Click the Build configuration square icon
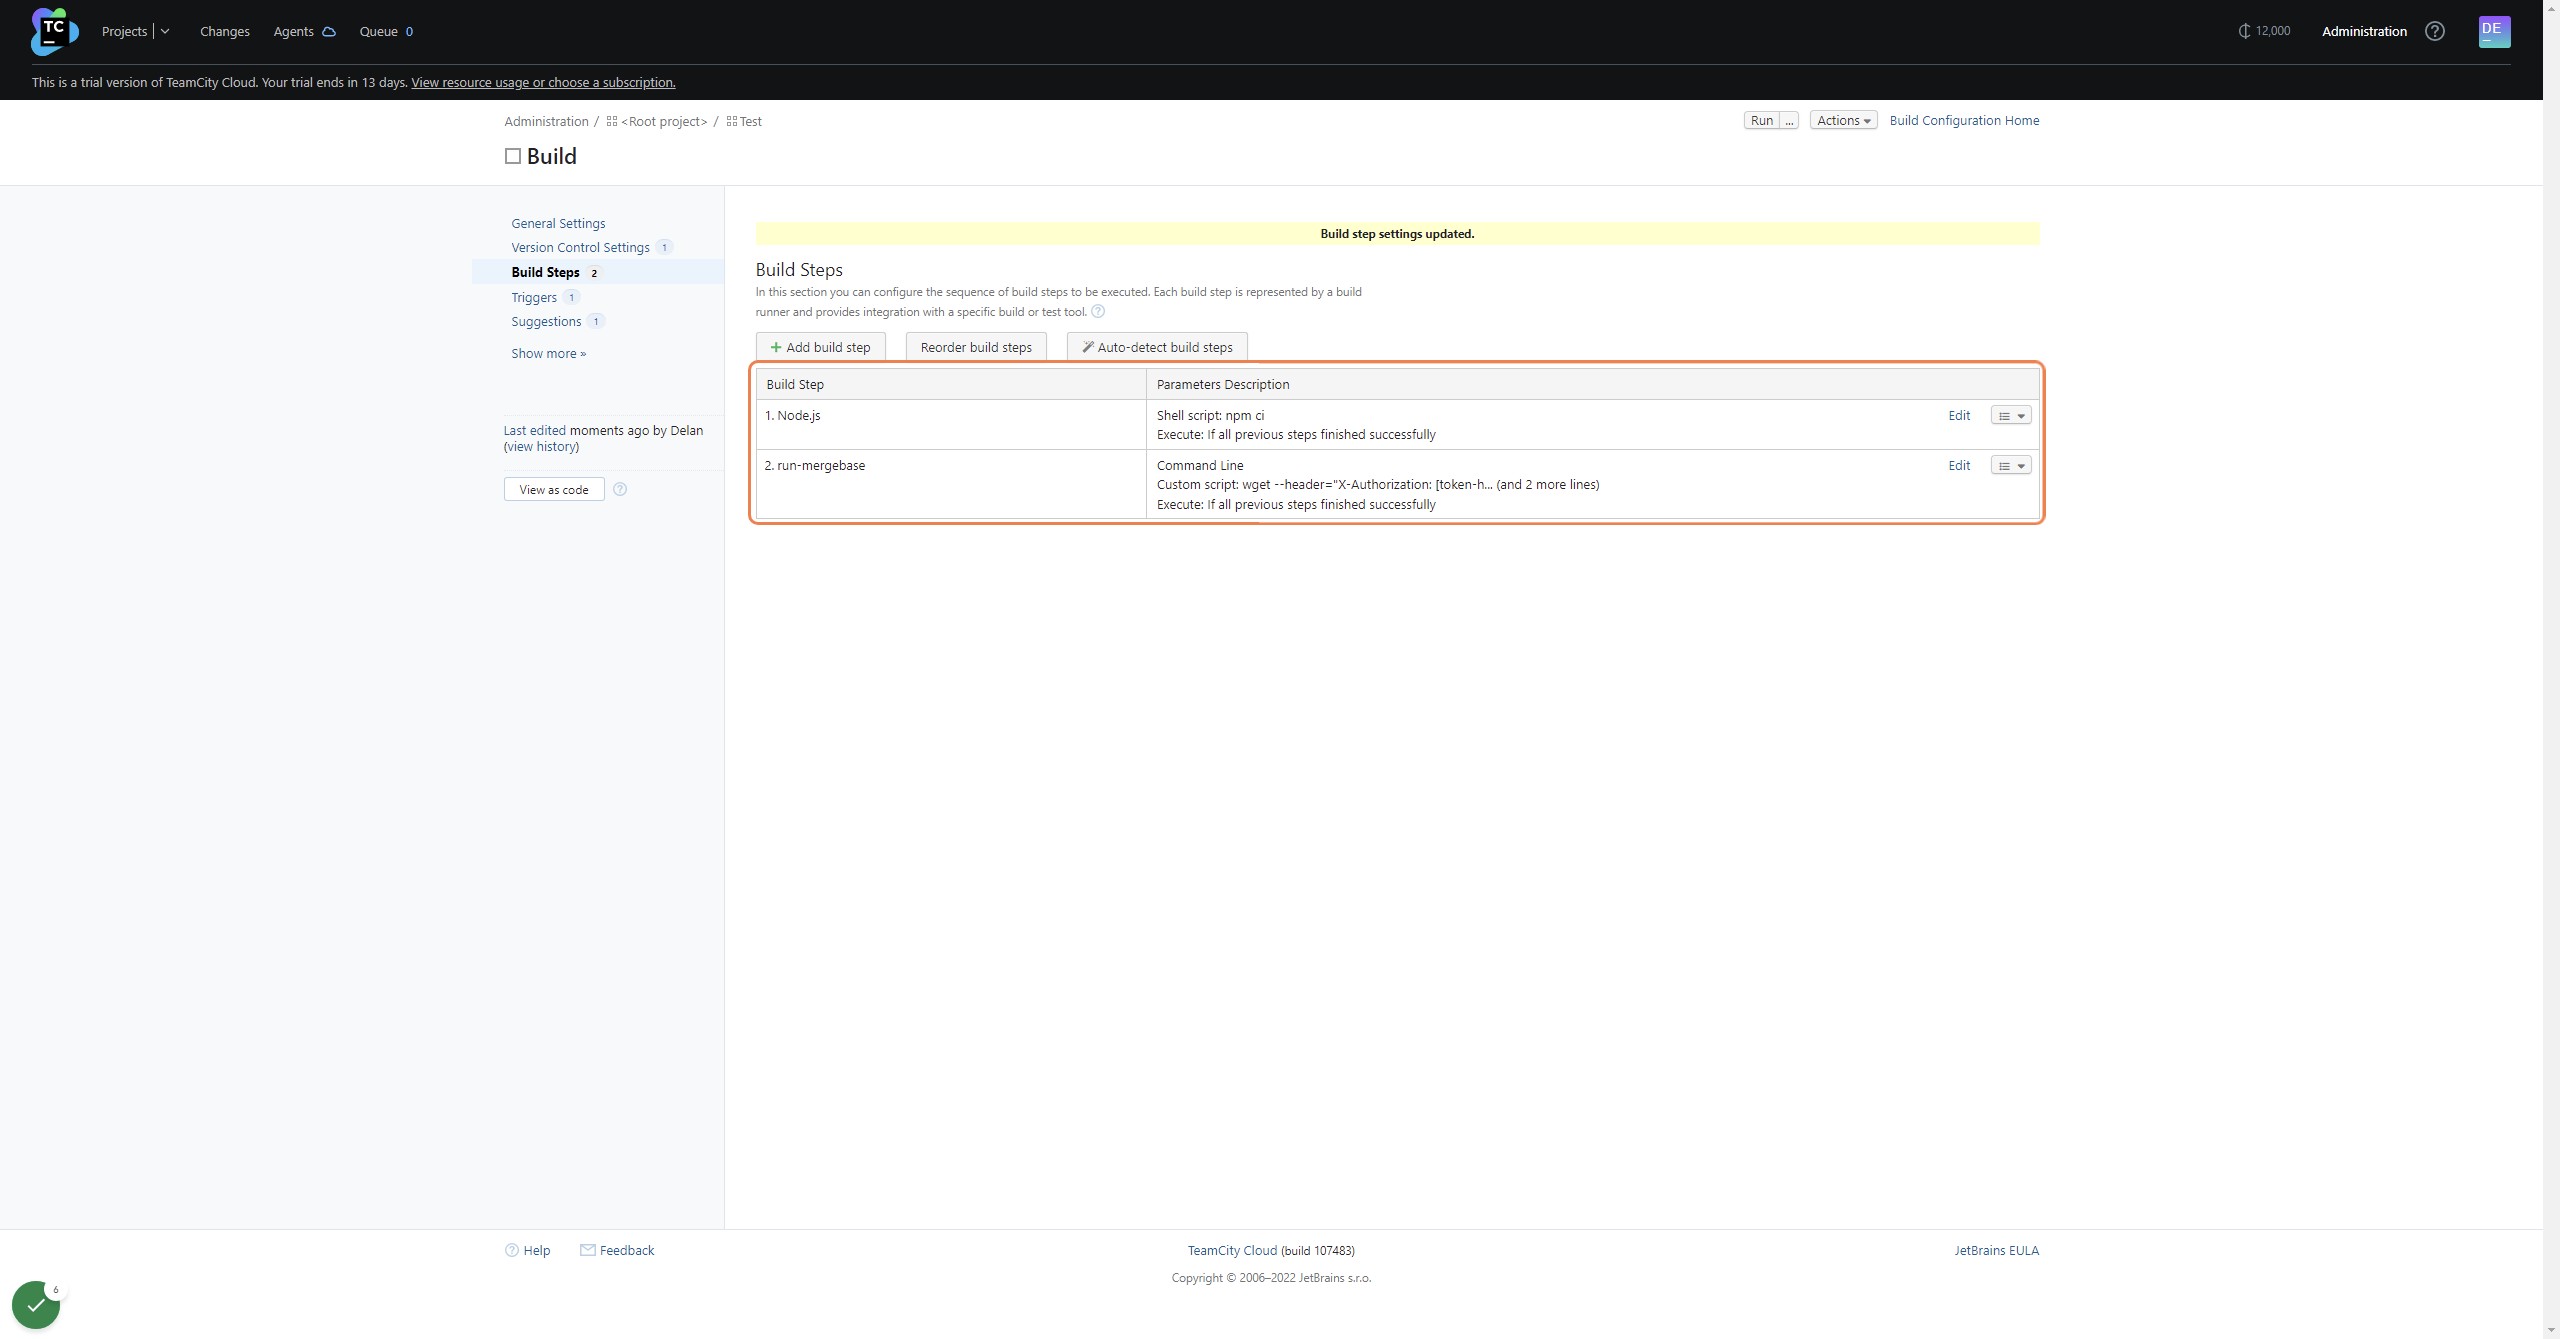The height and width of the screenshot is (1339, 2560). click(513, 156)
